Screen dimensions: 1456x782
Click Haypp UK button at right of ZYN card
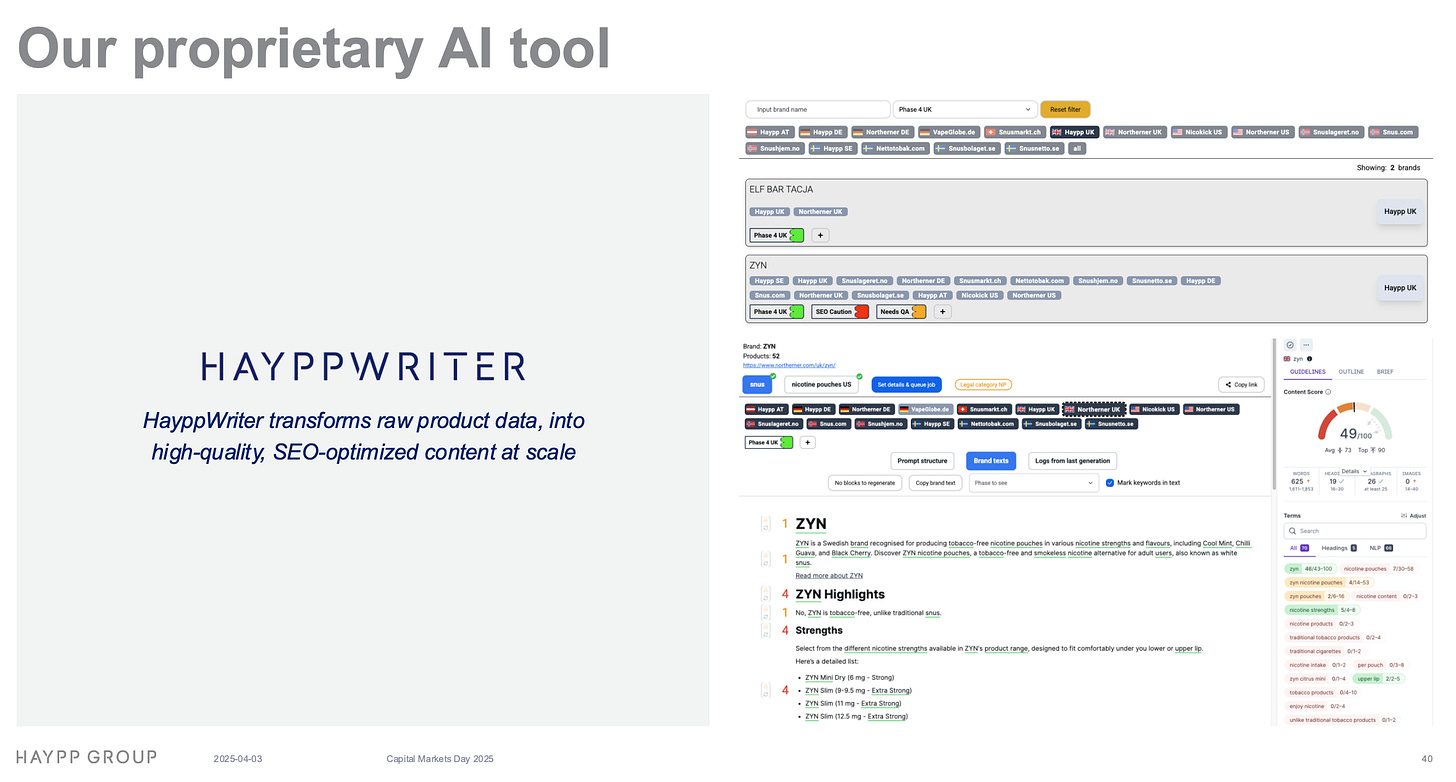(x=1400, y=288)
